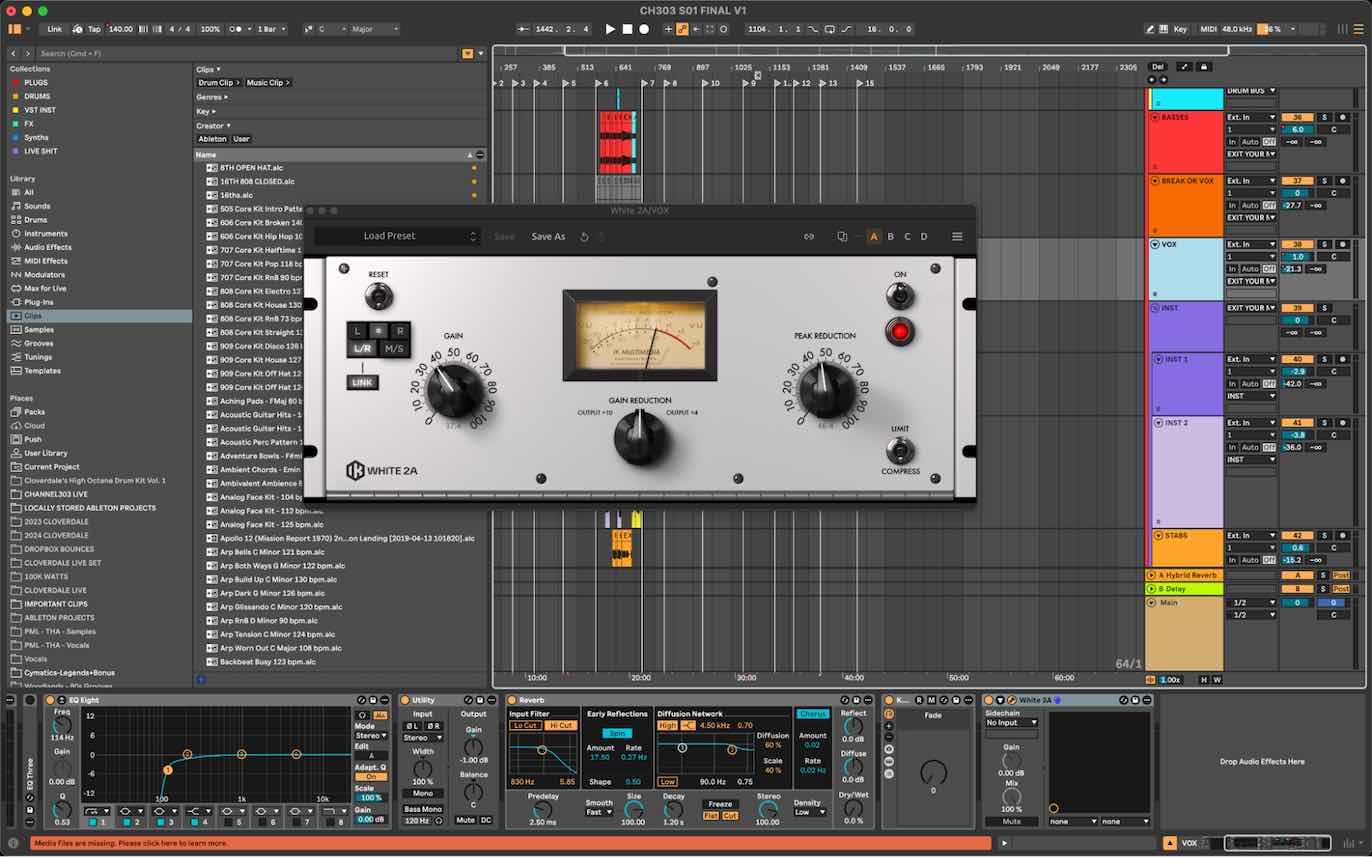Click Save As in the plugin header
Image resolution: width=1372 pixels, height=857 pixels.
pyautogui.click(x=548, y=236)
